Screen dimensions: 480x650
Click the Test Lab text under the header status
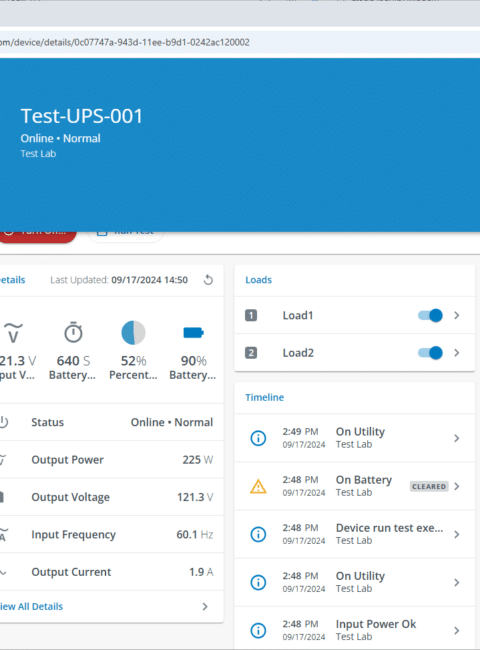(x=38, y=154)
